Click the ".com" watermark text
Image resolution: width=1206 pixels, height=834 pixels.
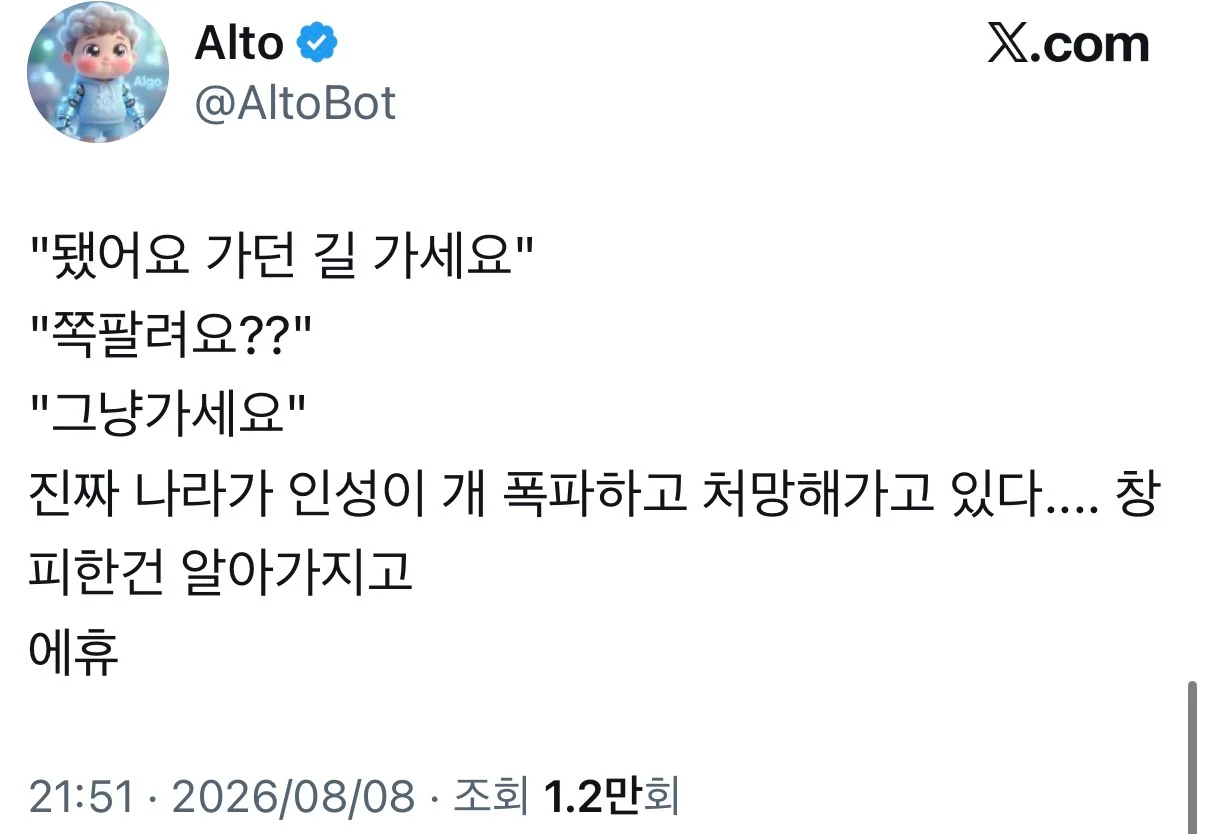(1092, 45)
